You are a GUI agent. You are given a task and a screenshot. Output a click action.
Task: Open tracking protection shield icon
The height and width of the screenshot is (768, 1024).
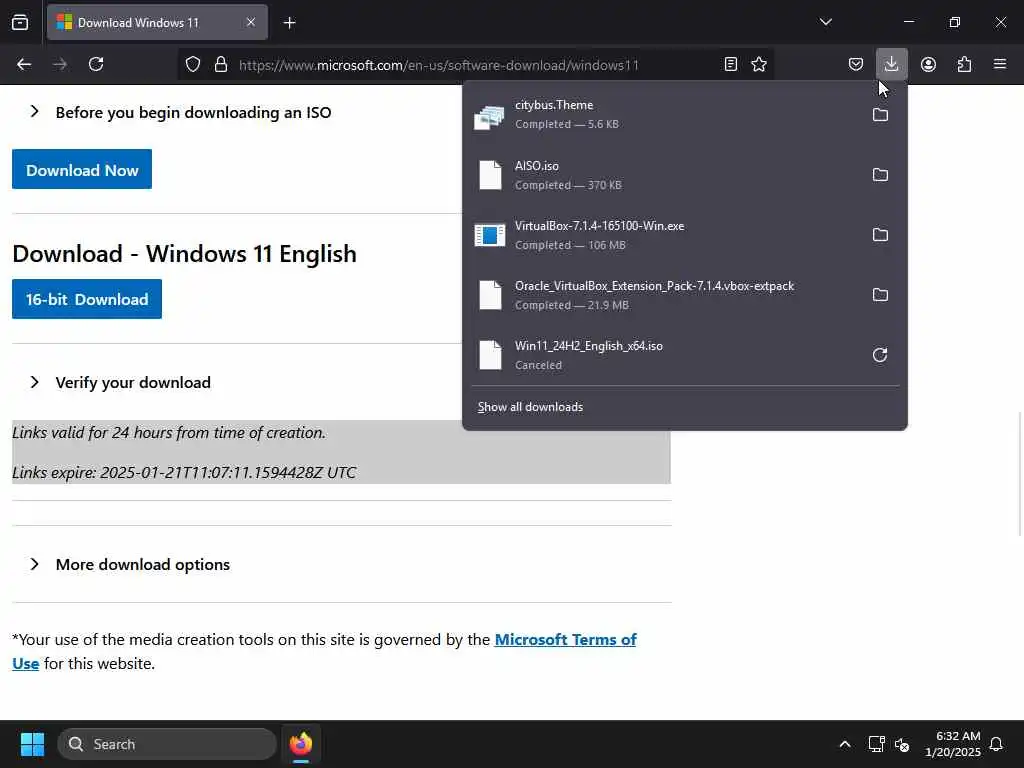pos(193,64)
